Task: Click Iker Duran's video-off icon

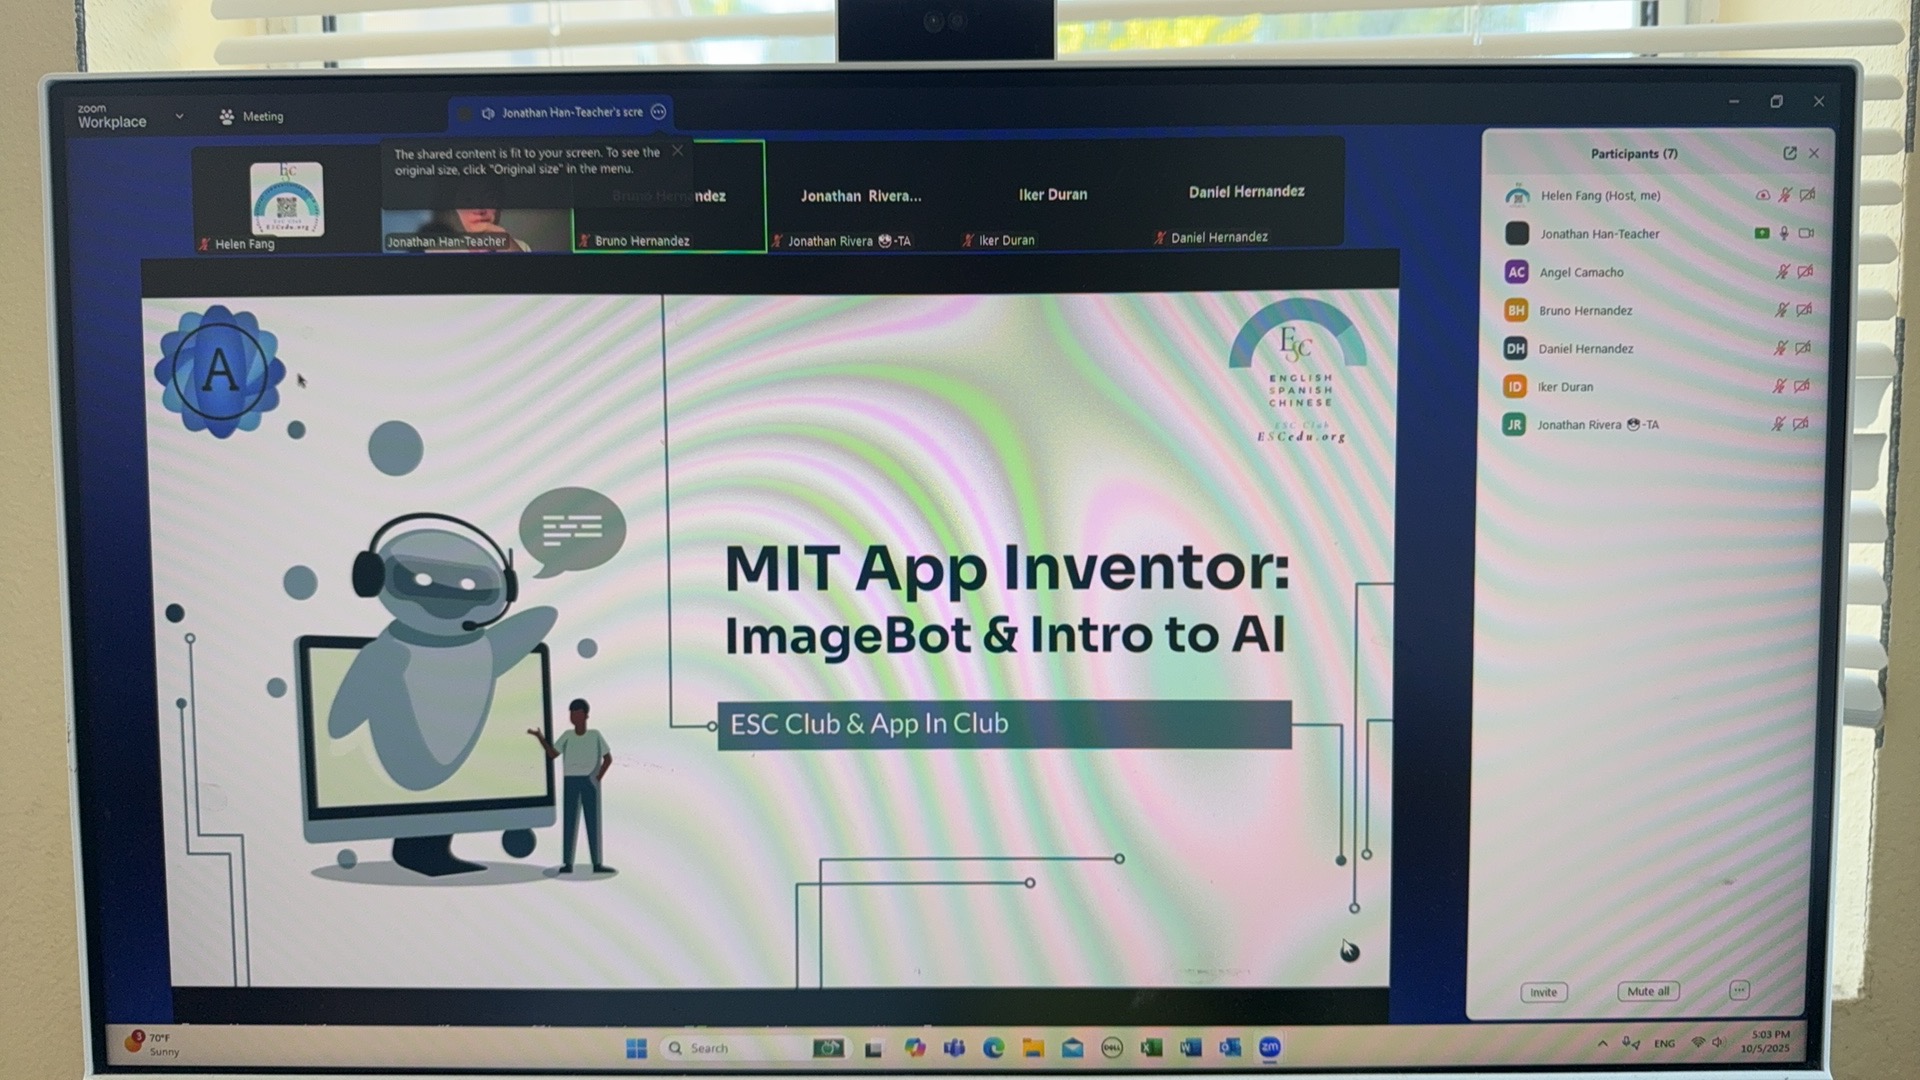Action: [x=1802, y=386]
